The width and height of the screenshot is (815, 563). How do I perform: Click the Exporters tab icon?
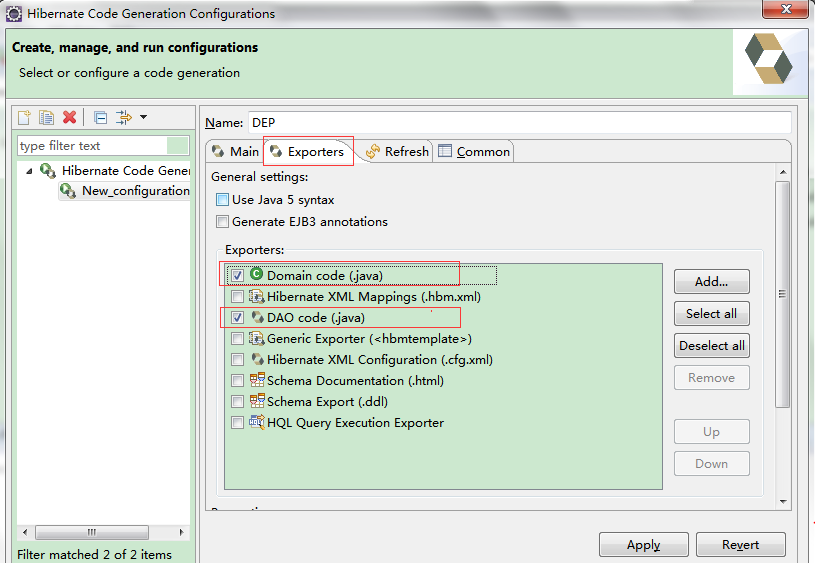point(276,151)
